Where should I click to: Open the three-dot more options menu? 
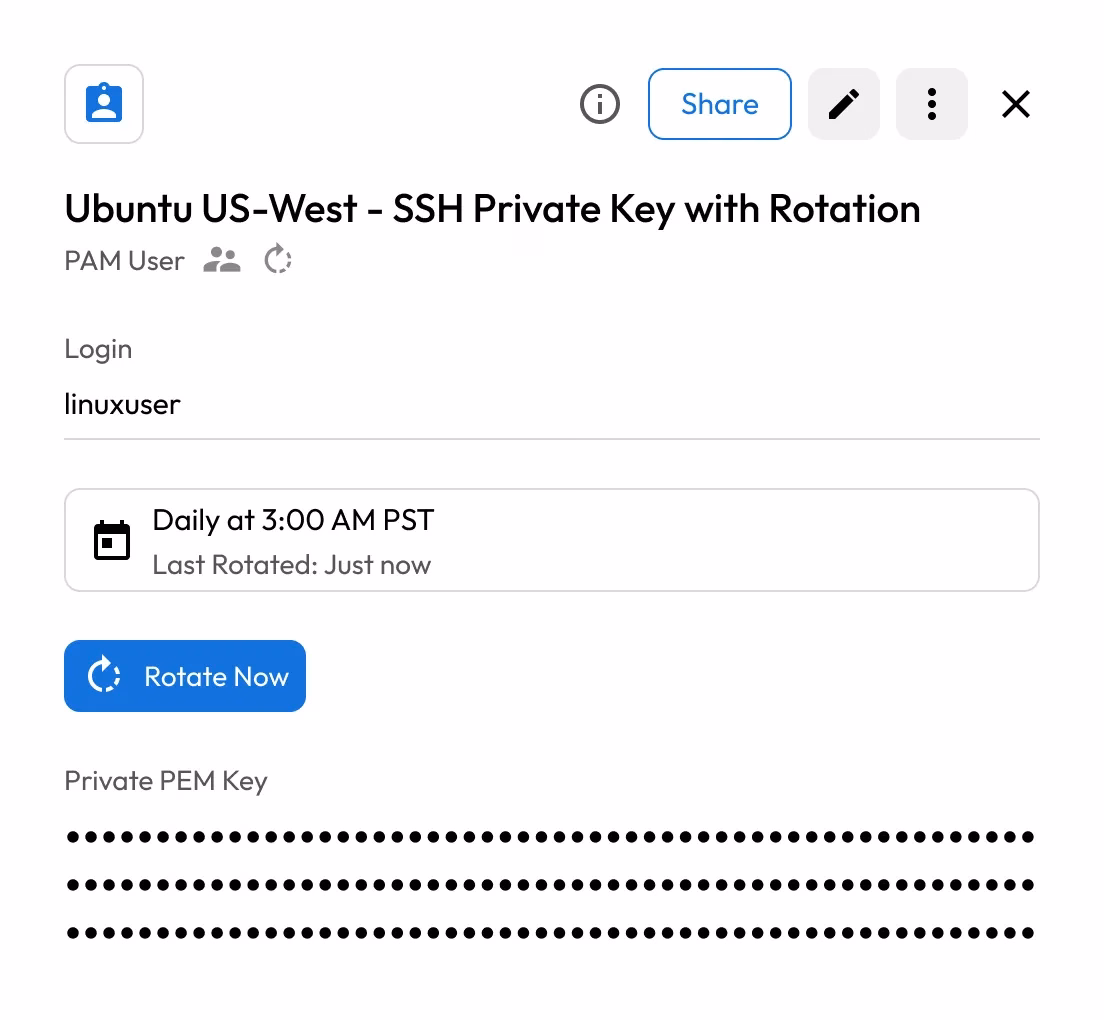pyautogui.click(x=932, y=104)
